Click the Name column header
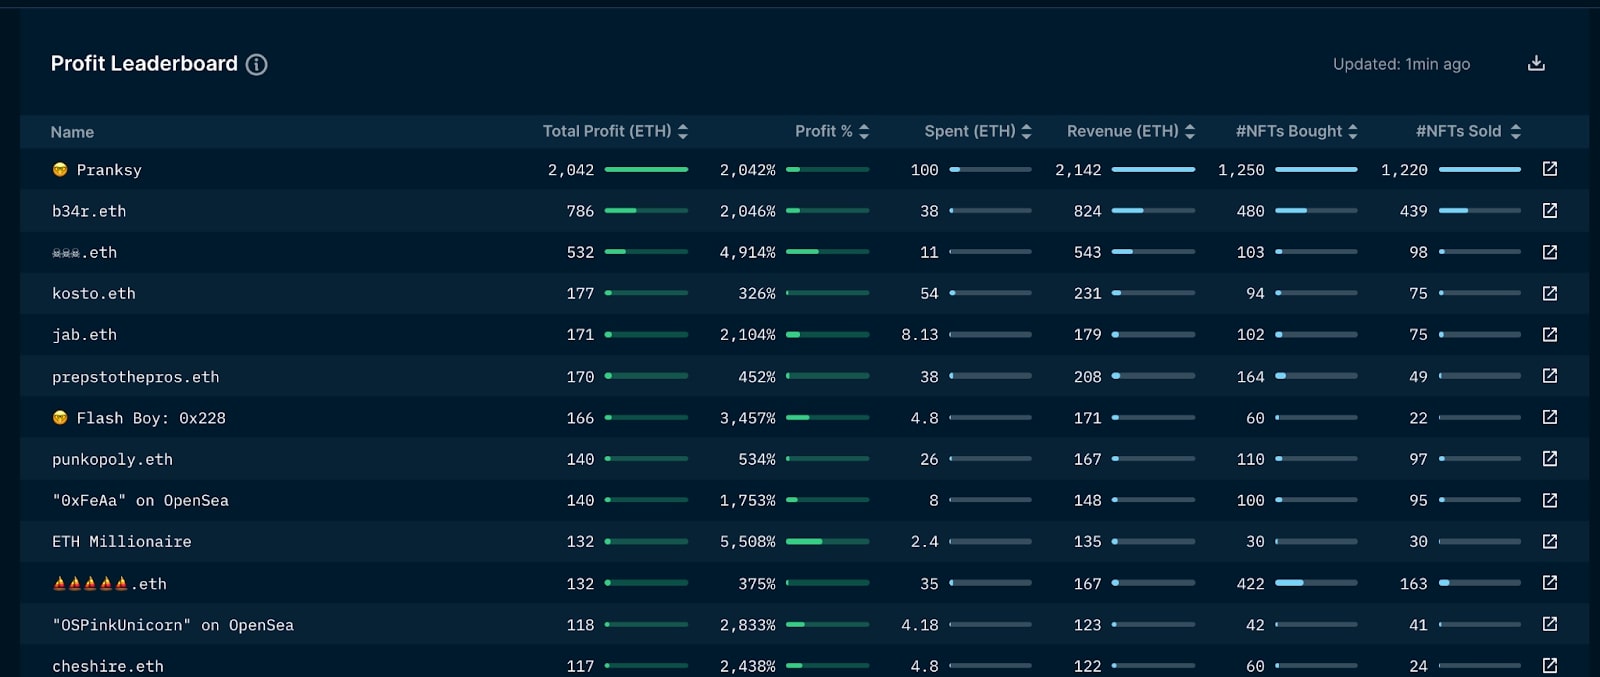This screenshot has width=1600, height=677. point(72,132)
